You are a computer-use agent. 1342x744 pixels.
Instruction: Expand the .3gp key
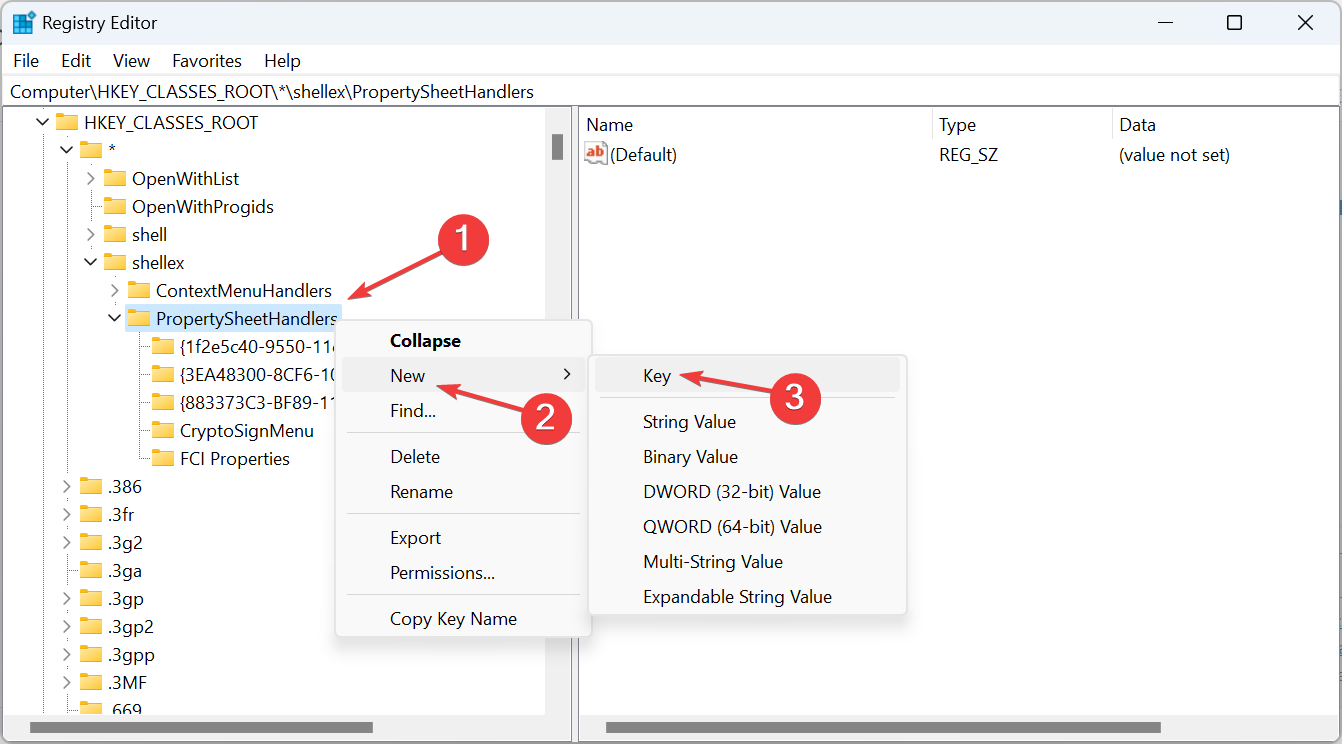point(66,598)
